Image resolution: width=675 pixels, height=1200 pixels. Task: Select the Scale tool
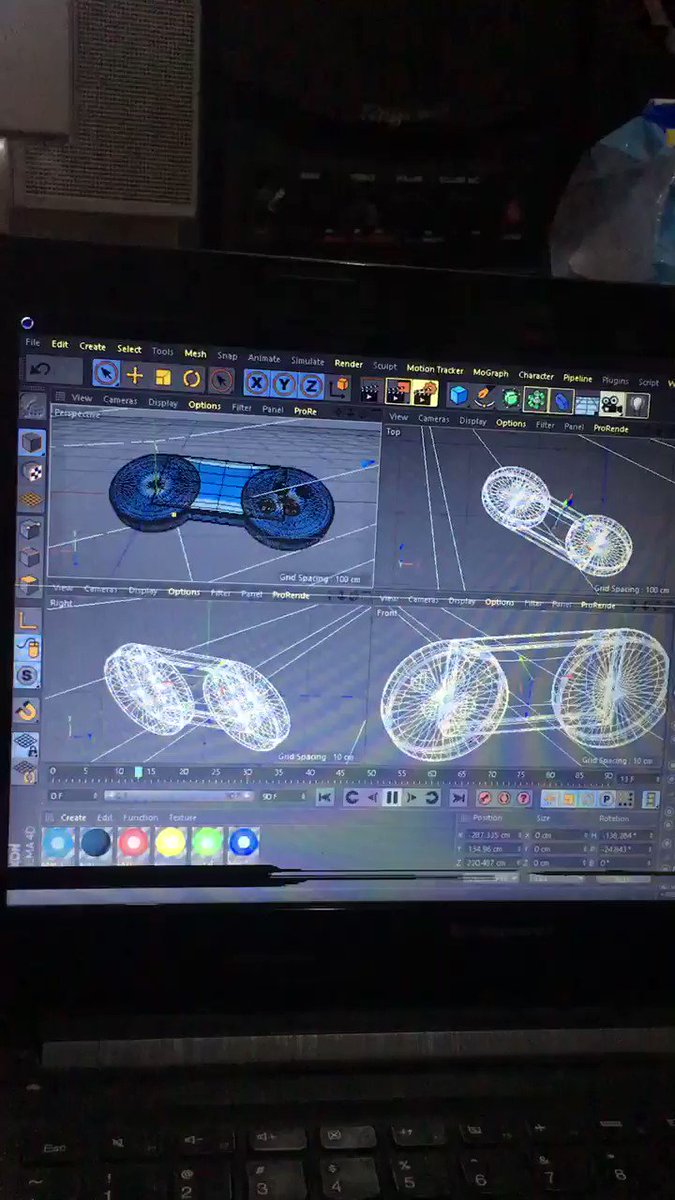163,378
